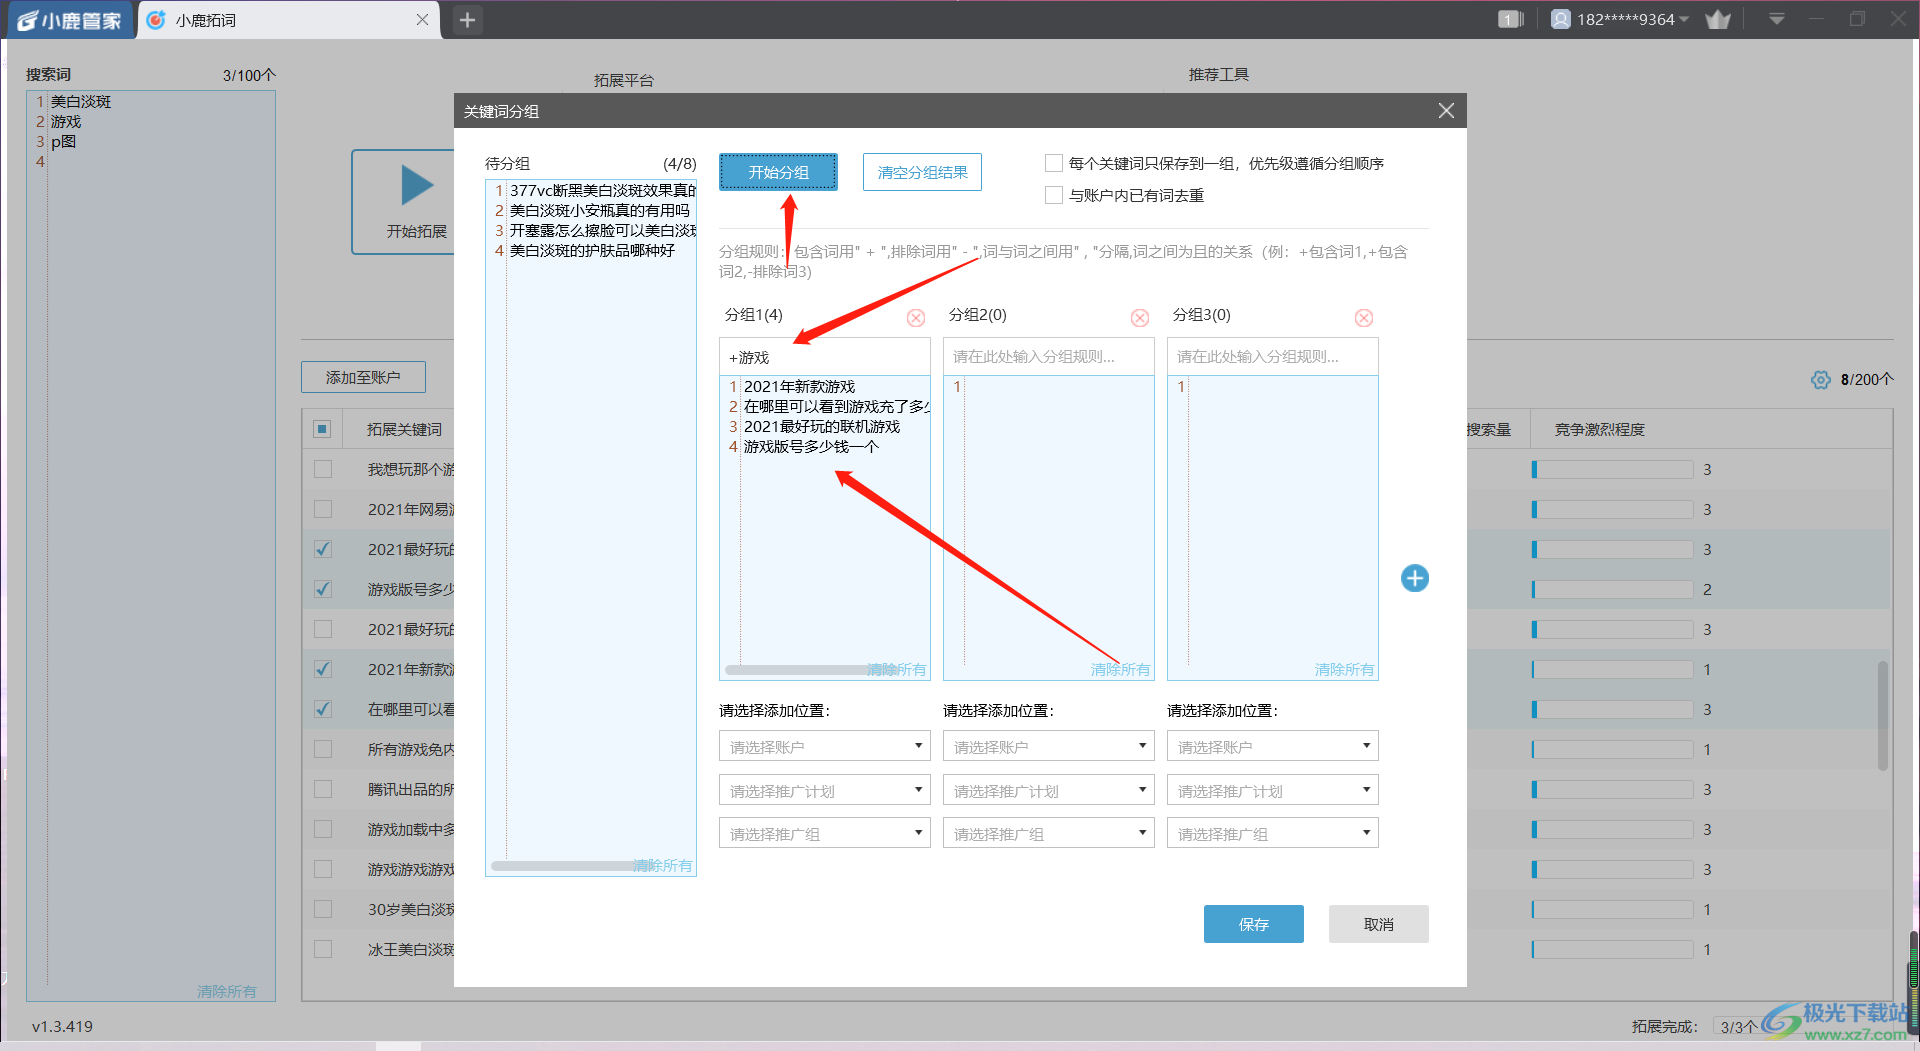Image resolution: width=1920 pixels, height=1051 pixels.
Task: Uncheck the 游戏版号多少 row checkbox
Action: (x=323, y=589)
